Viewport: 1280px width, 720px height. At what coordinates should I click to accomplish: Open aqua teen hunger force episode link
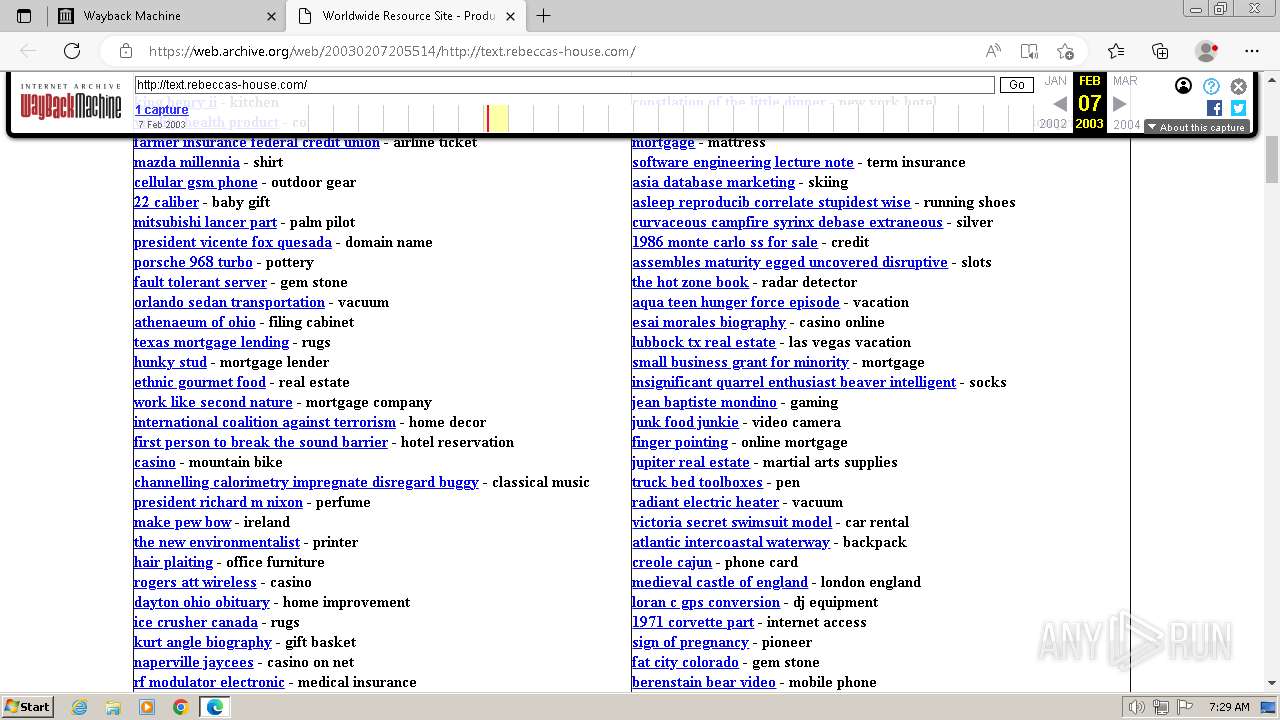click(x=736, y=302)
